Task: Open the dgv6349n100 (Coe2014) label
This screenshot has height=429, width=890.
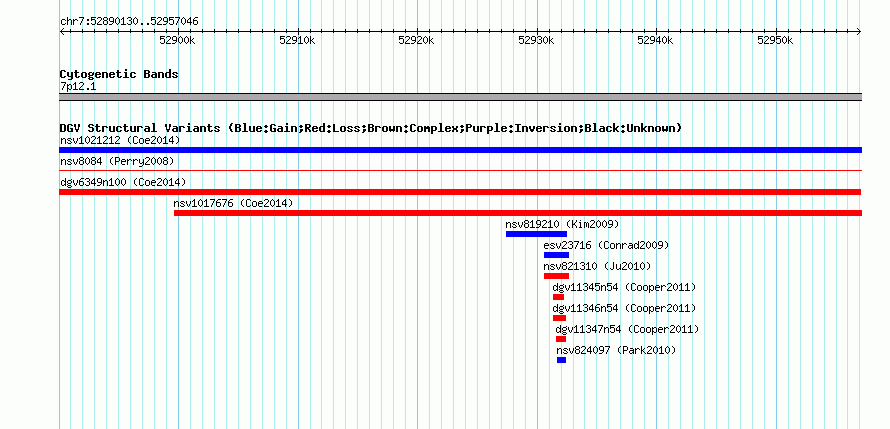Action: 123,182
